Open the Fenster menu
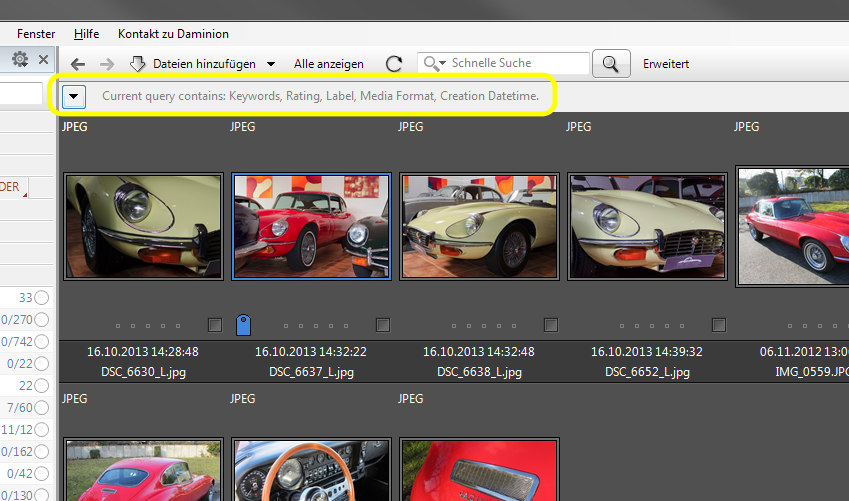Screen dimensions: 849x501 36,34
